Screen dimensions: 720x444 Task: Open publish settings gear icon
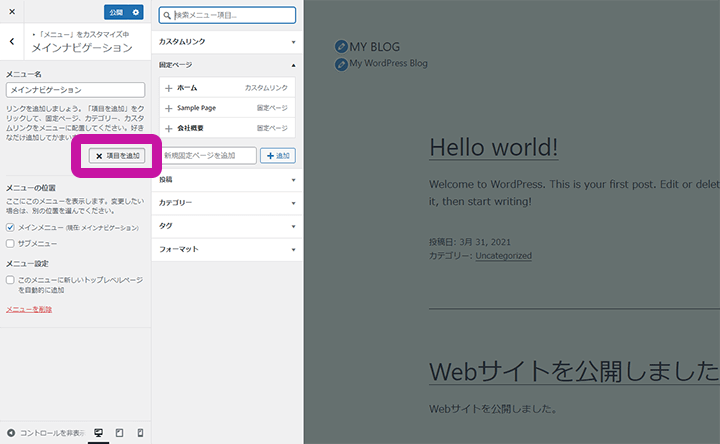136,12
